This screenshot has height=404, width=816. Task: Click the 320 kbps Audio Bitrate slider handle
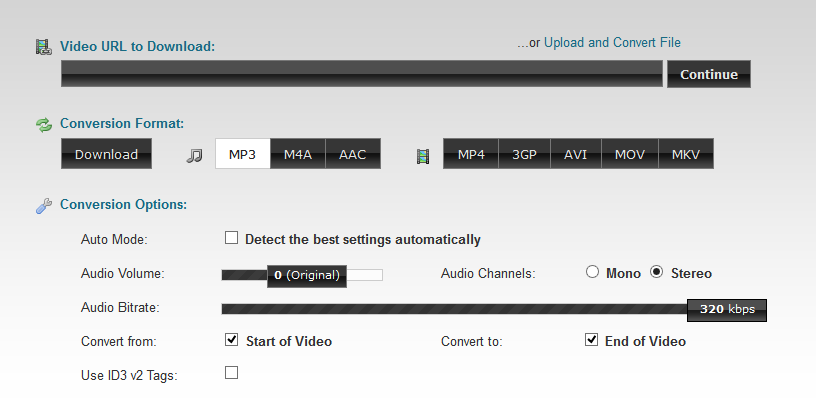click(727, 310)
